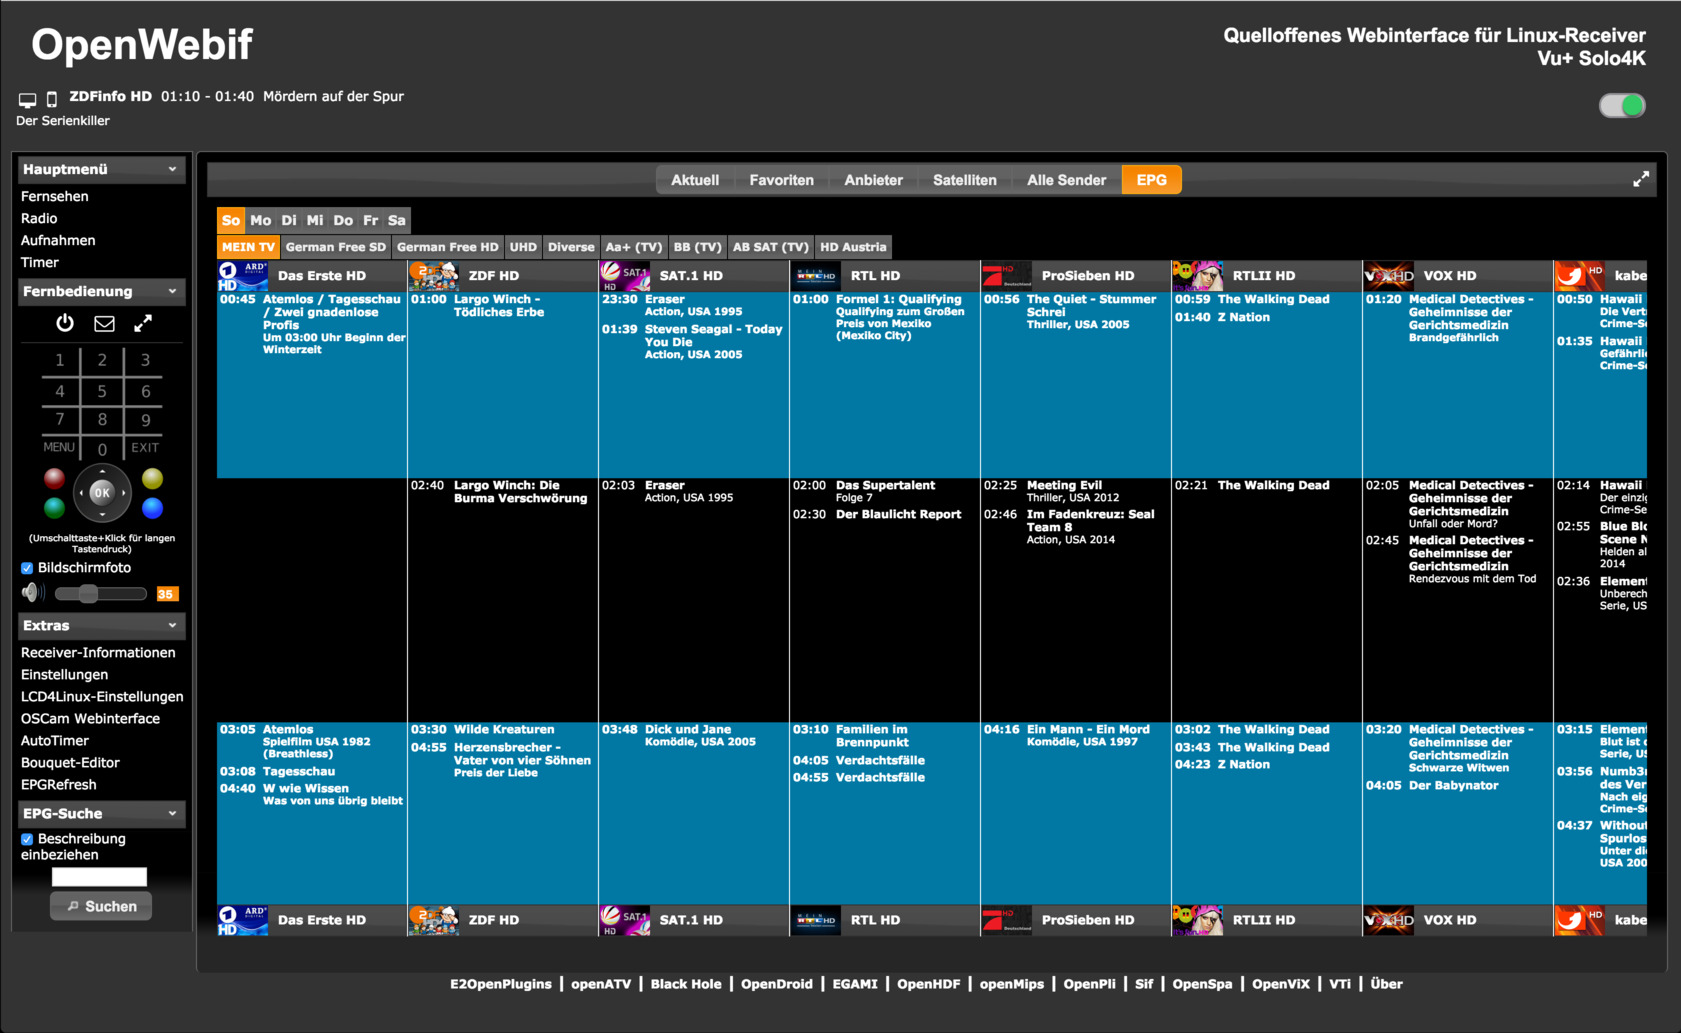Toggle the green switch at top right
Screen dimensions: 1681x1033
click(x=1621, y=106)
